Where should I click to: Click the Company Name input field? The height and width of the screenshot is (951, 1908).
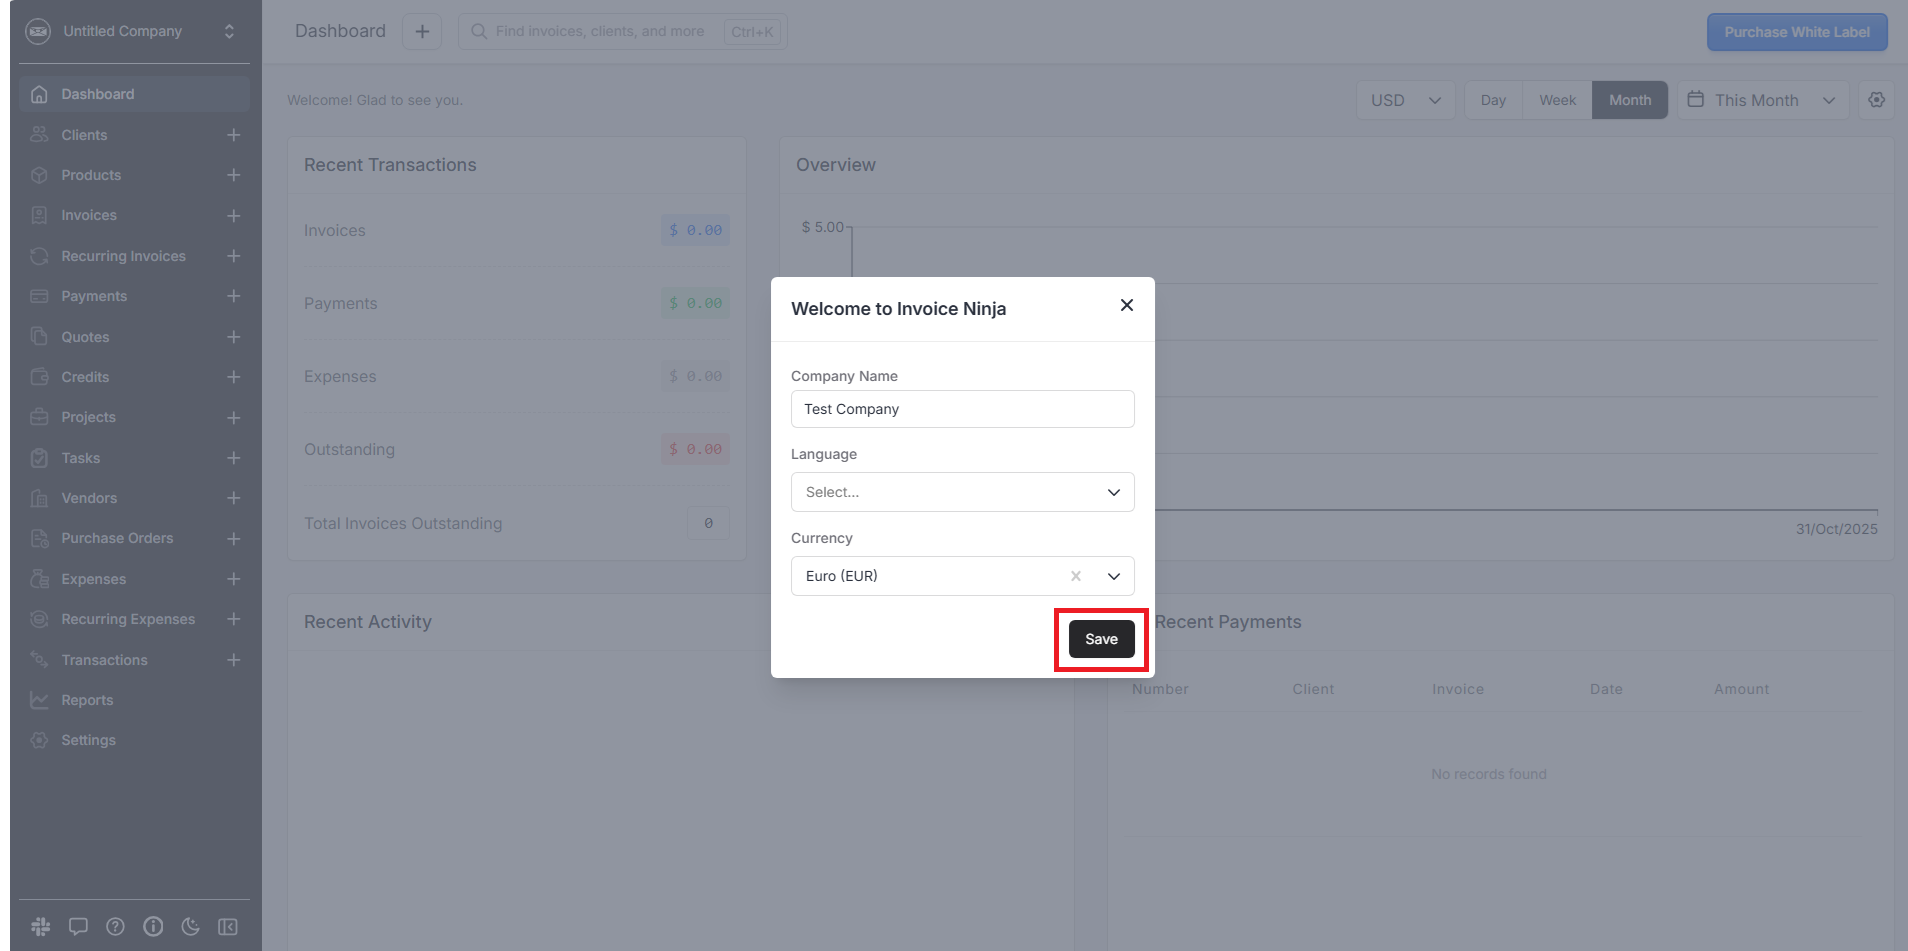[x=961, y=409]
